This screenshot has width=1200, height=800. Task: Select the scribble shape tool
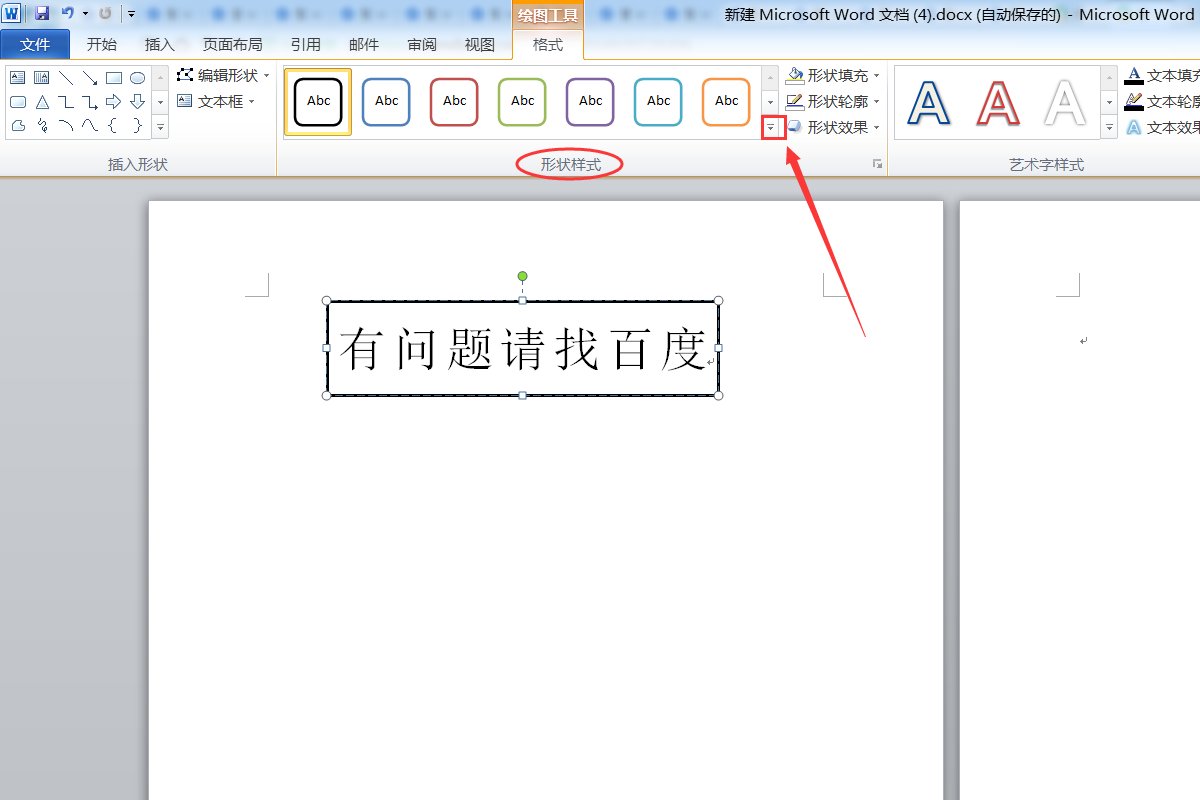(42, 125)
